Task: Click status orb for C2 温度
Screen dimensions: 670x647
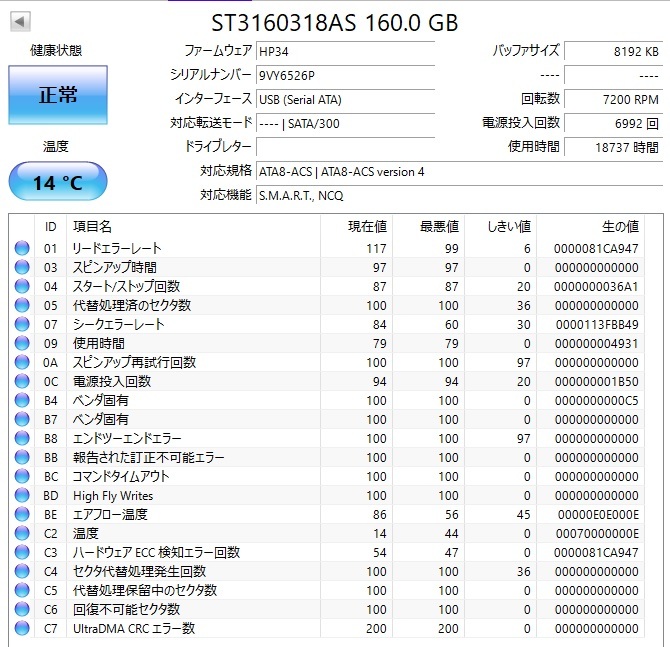Action: point(22,533)
